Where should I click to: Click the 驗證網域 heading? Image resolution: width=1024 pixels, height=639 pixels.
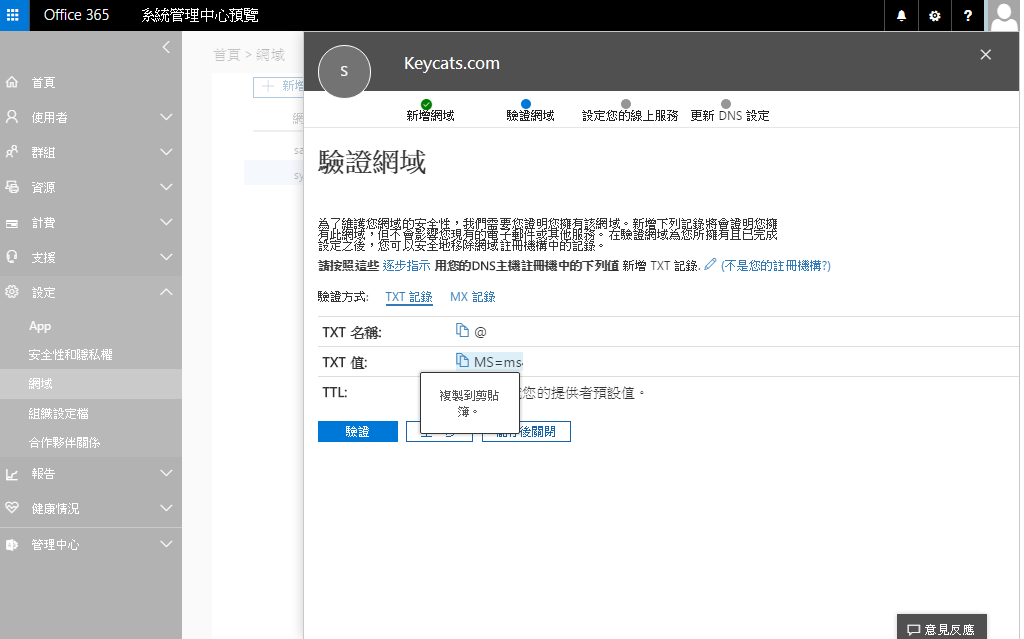pos(372,162)
